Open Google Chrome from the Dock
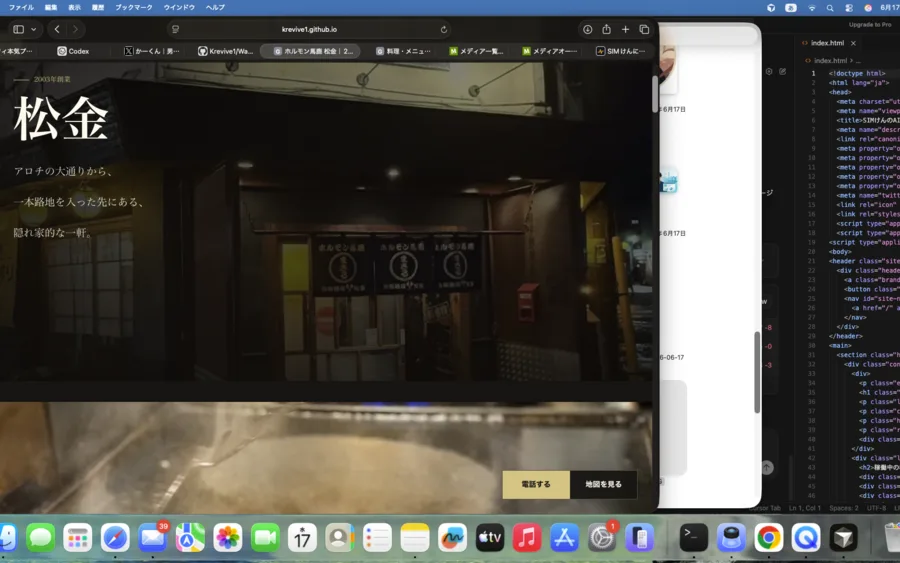Screen dimensions: 900x563 click(x=769, y=538)
